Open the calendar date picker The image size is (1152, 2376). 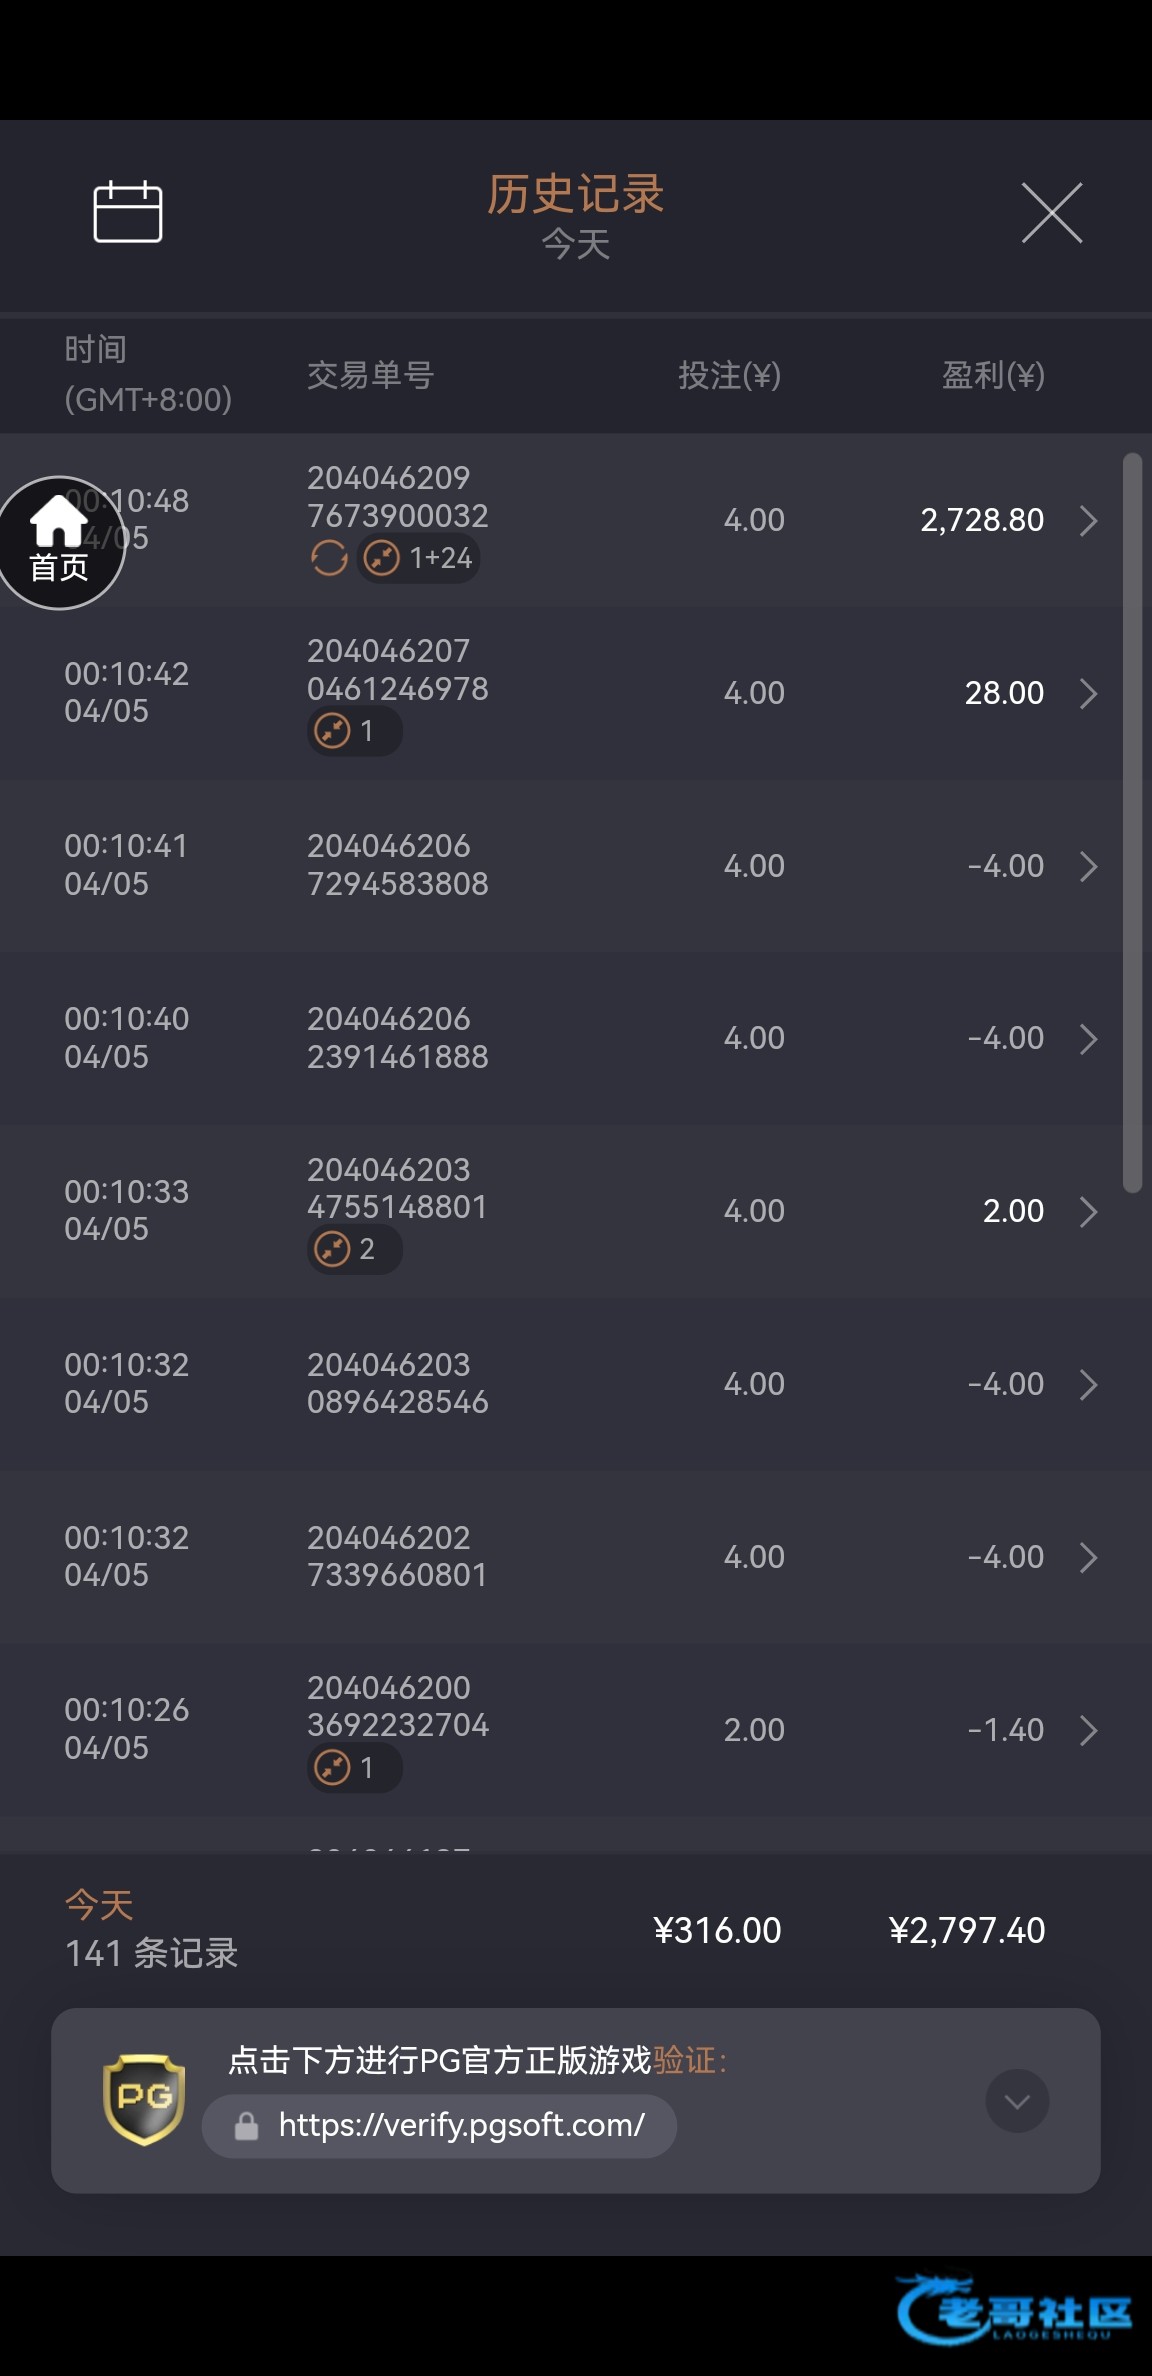click(x=127, y=212)
